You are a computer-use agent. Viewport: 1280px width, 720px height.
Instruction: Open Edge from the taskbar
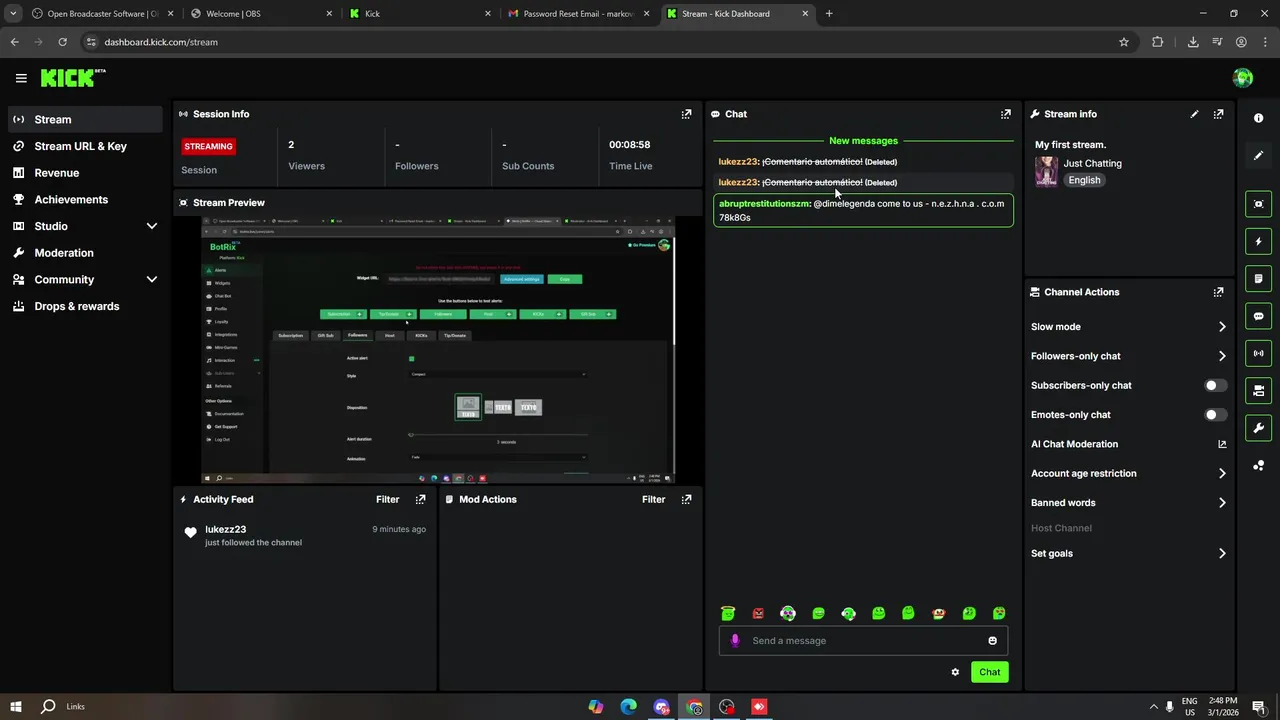tap(628, 706)
